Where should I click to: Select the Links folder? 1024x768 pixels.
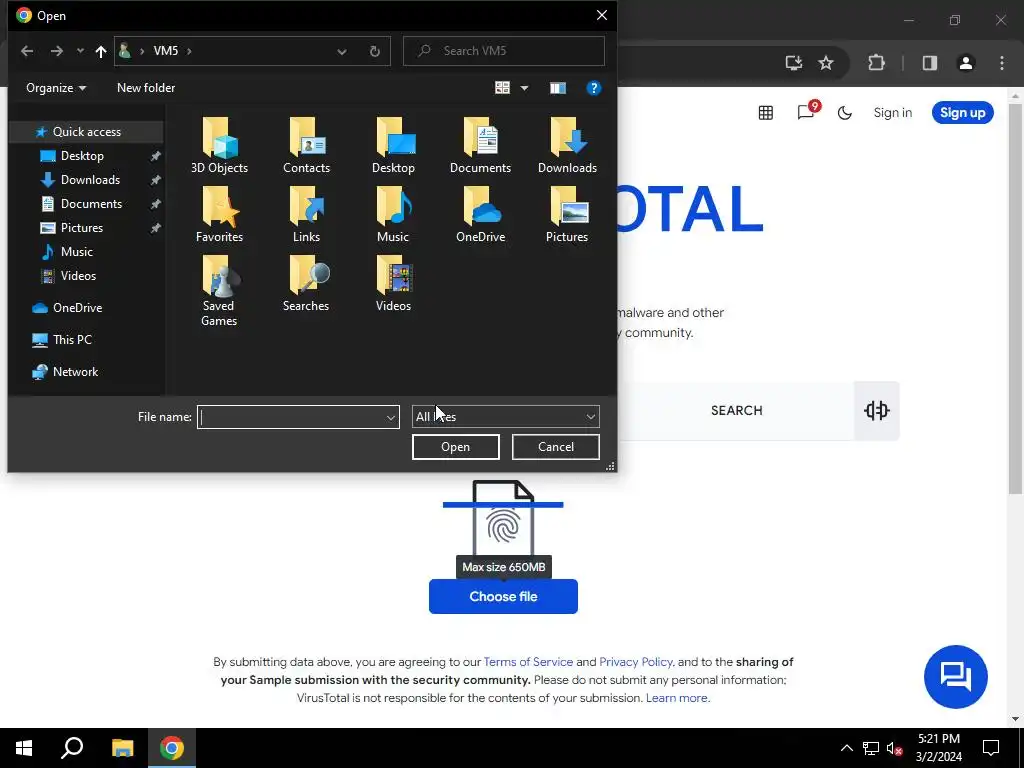click(x=306, y=214)
